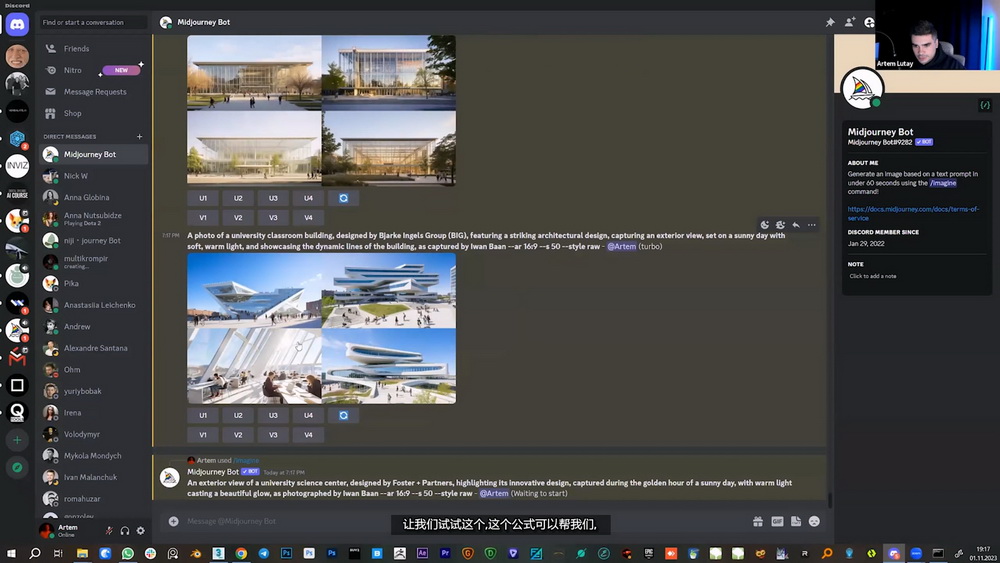Open User Settings gear

(140, 530)
